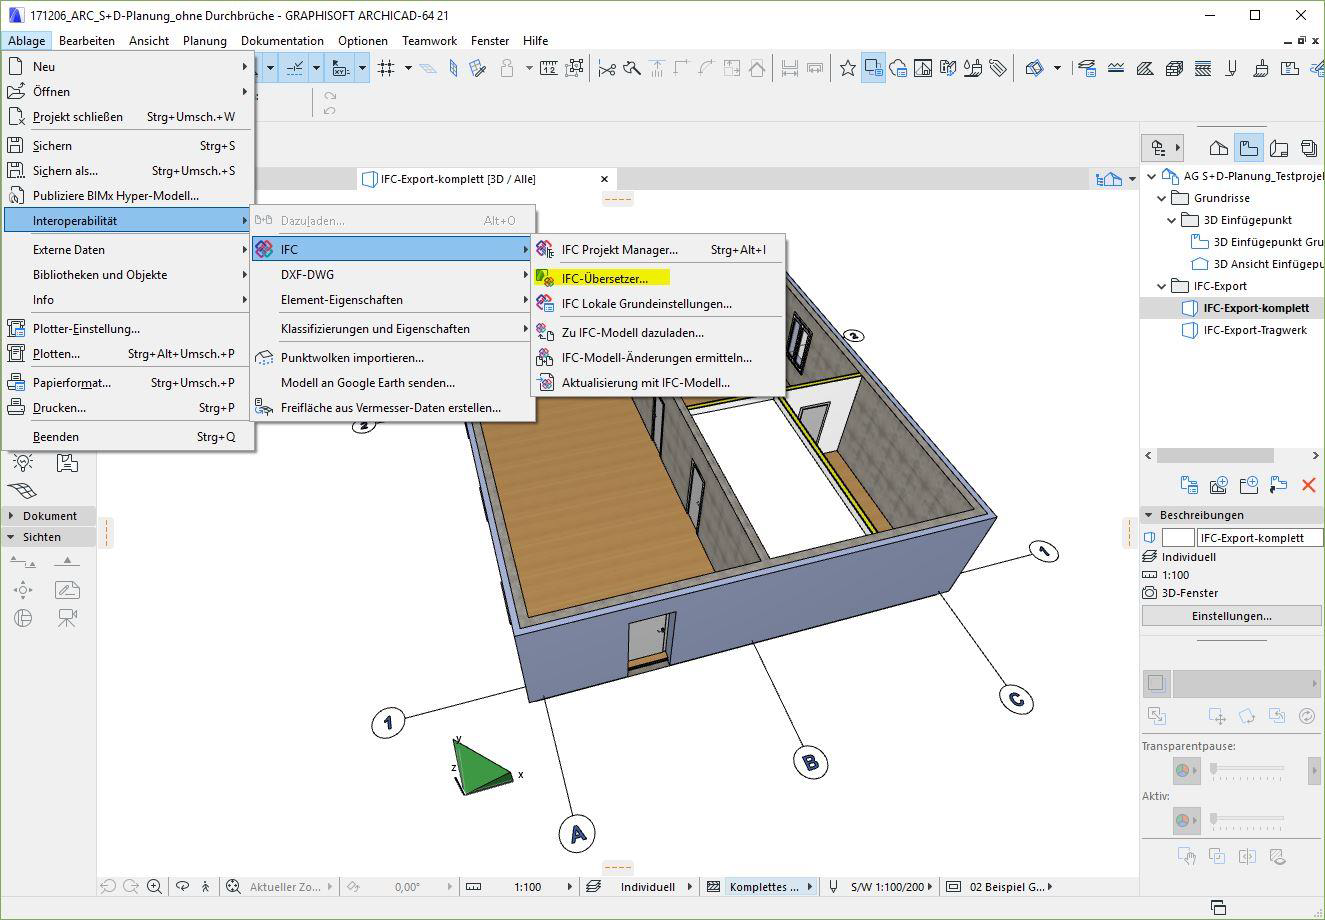Open the S/W 1:100/200 pen set dropdown

coord(932,886)
